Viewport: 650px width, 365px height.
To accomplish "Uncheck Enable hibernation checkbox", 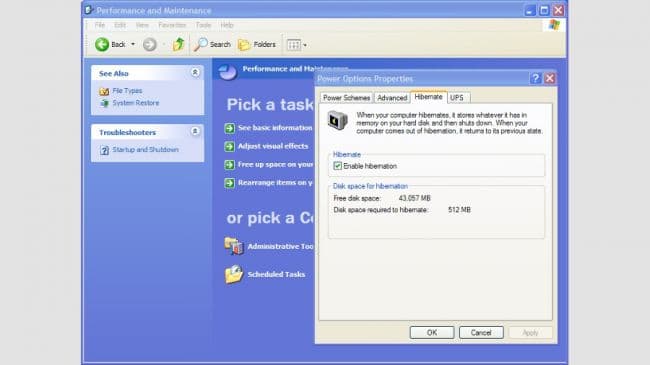I will pyautogui.click(x=337, y=166).
